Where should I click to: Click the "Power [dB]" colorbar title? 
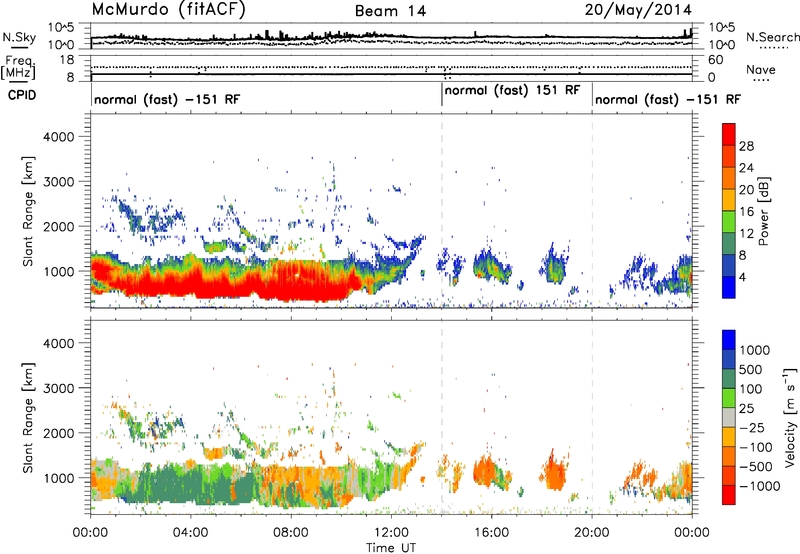click(x=764, y=211)
